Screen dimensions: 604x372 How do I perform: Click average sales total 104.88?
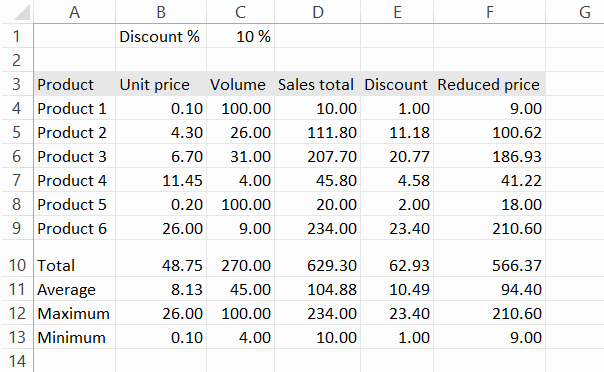[318, 289]
